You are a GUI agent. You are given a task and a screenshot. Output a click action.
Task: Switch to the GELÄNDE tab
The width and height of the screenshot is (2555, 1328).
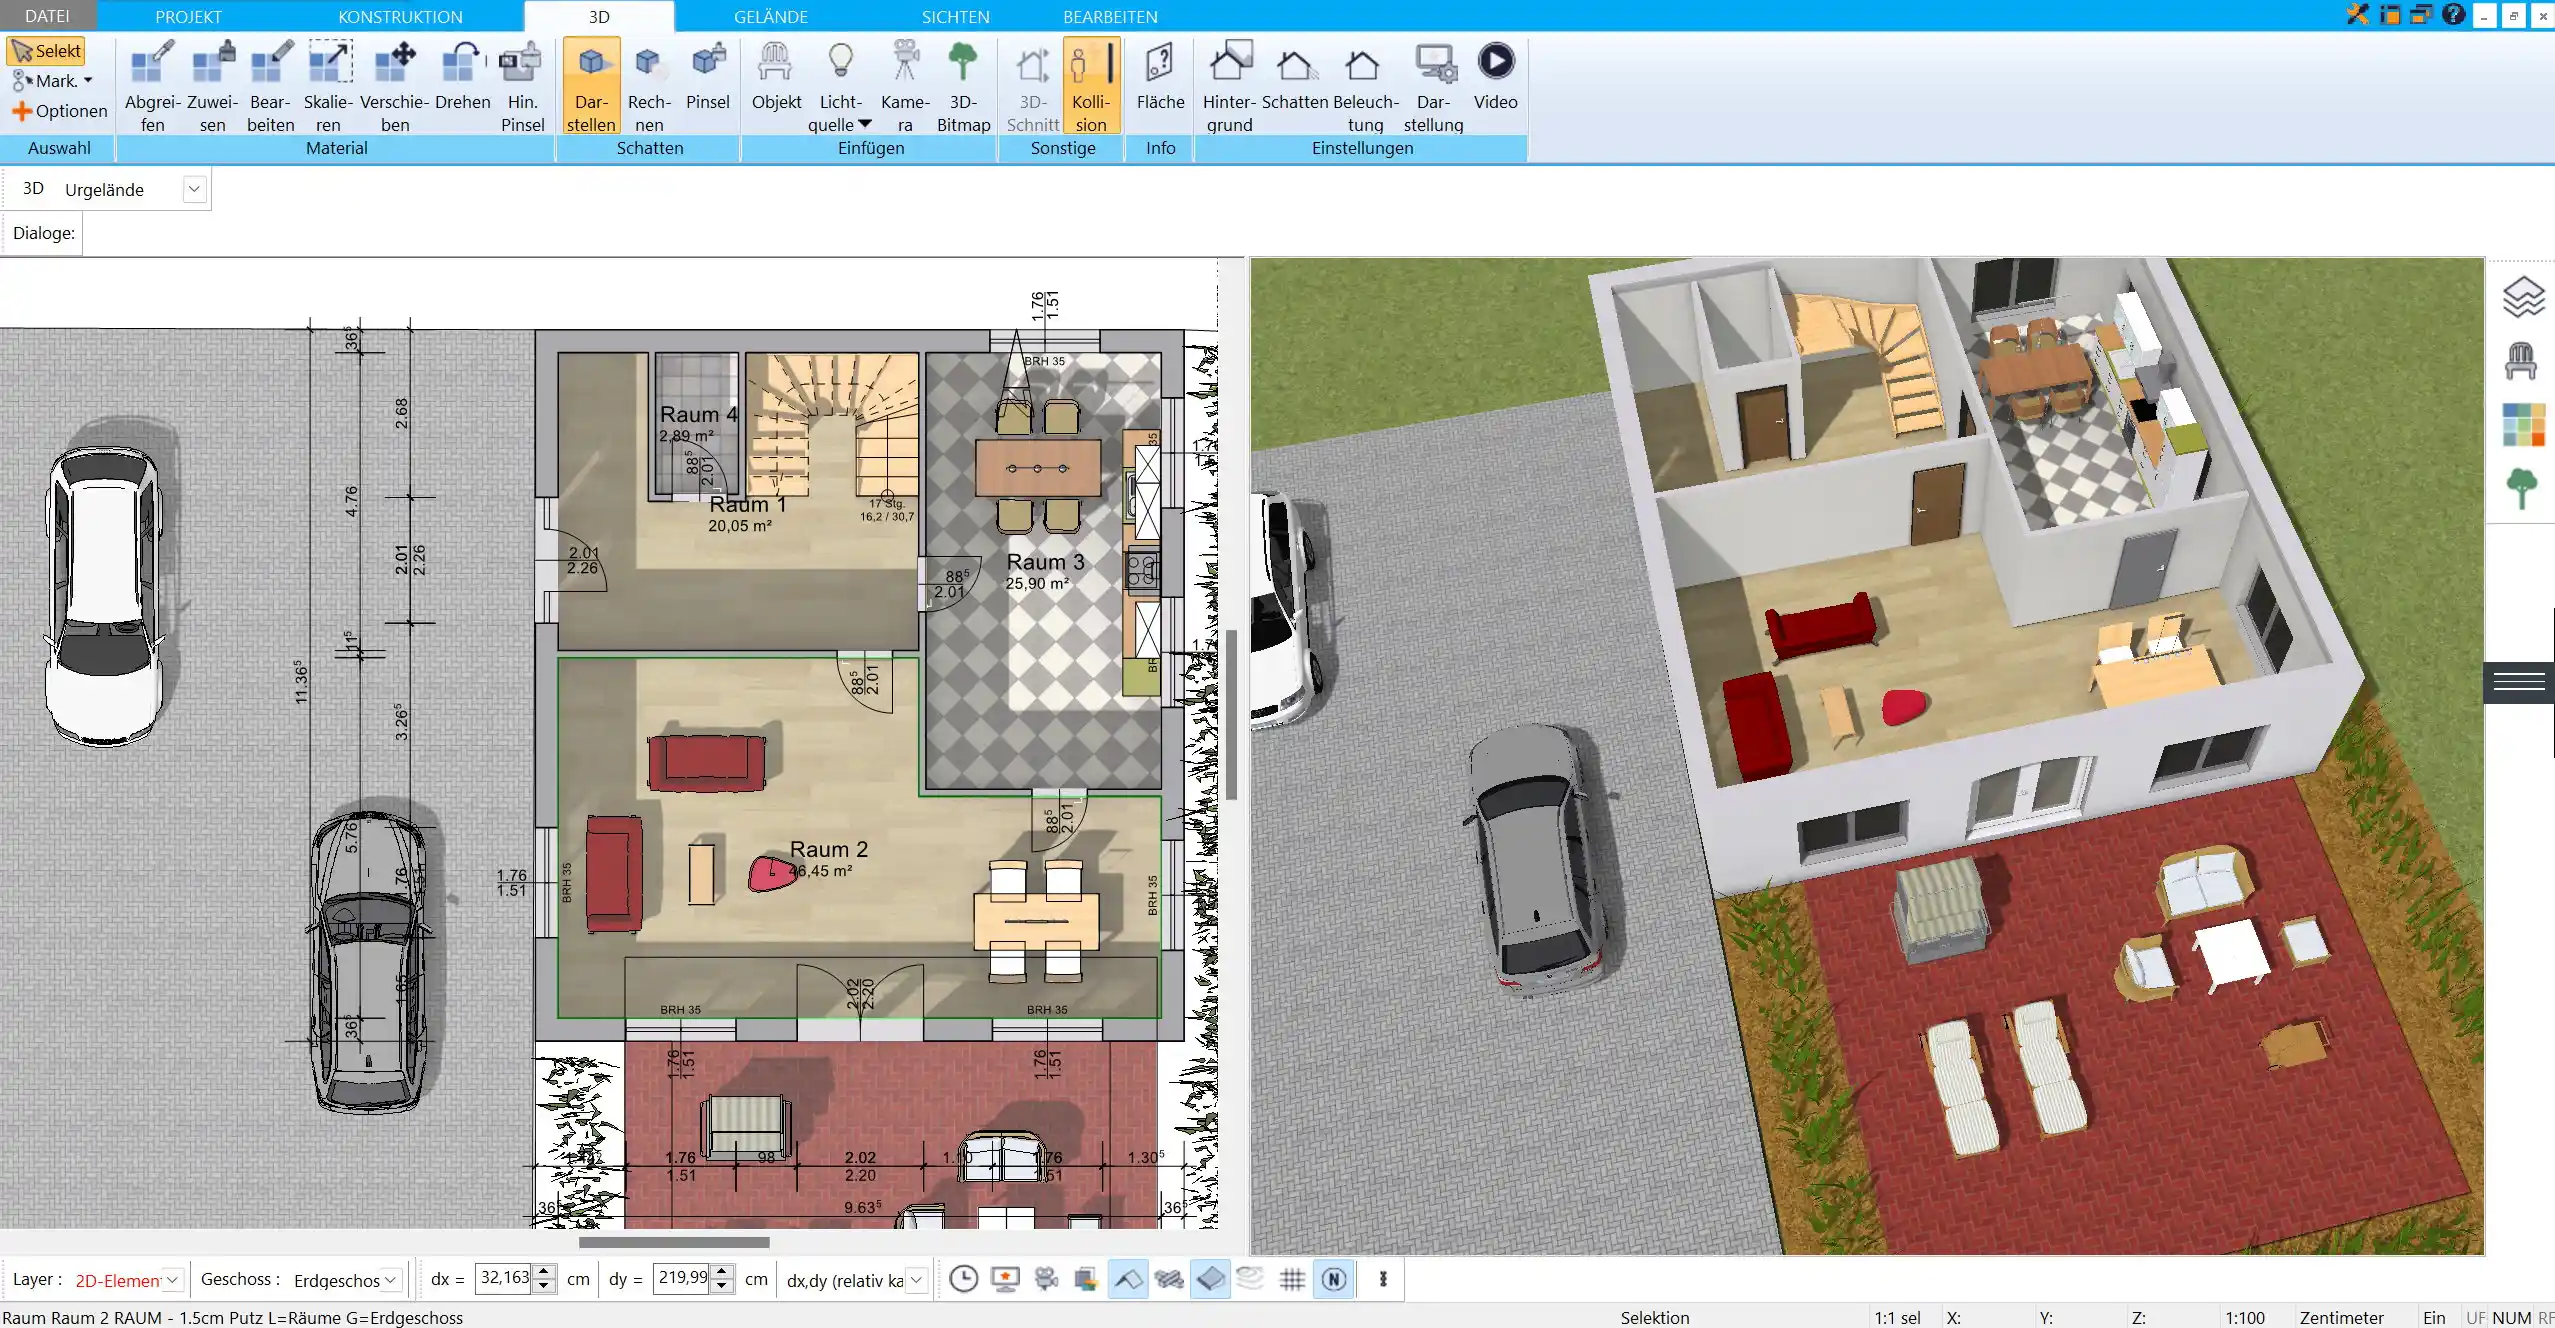click(770, 16)
